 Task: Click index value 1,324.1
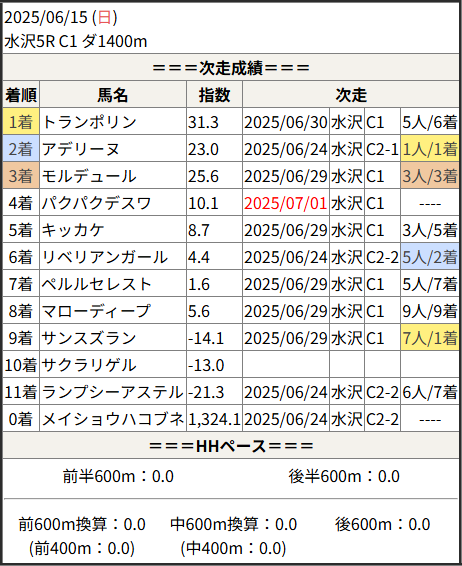pos(214,419)
